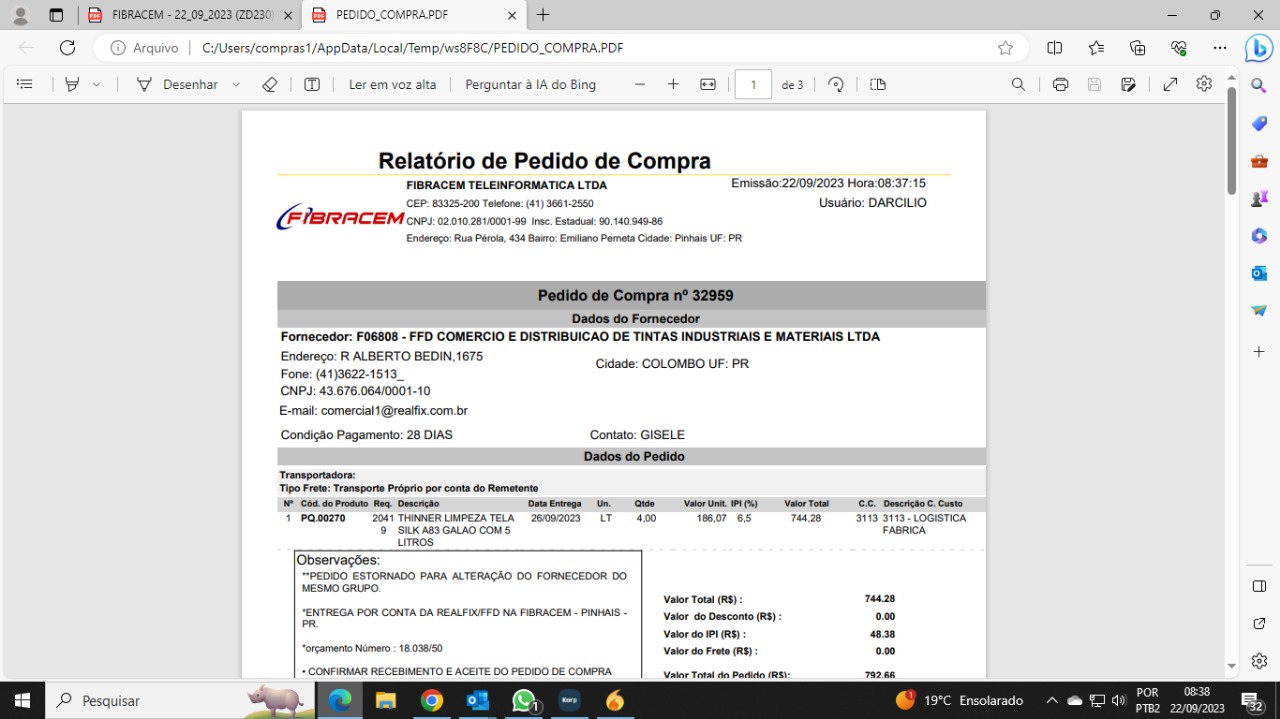This screenshot has height=719, width=1280.
Task: Open the PDF table of contents panel
Action: 25,85
